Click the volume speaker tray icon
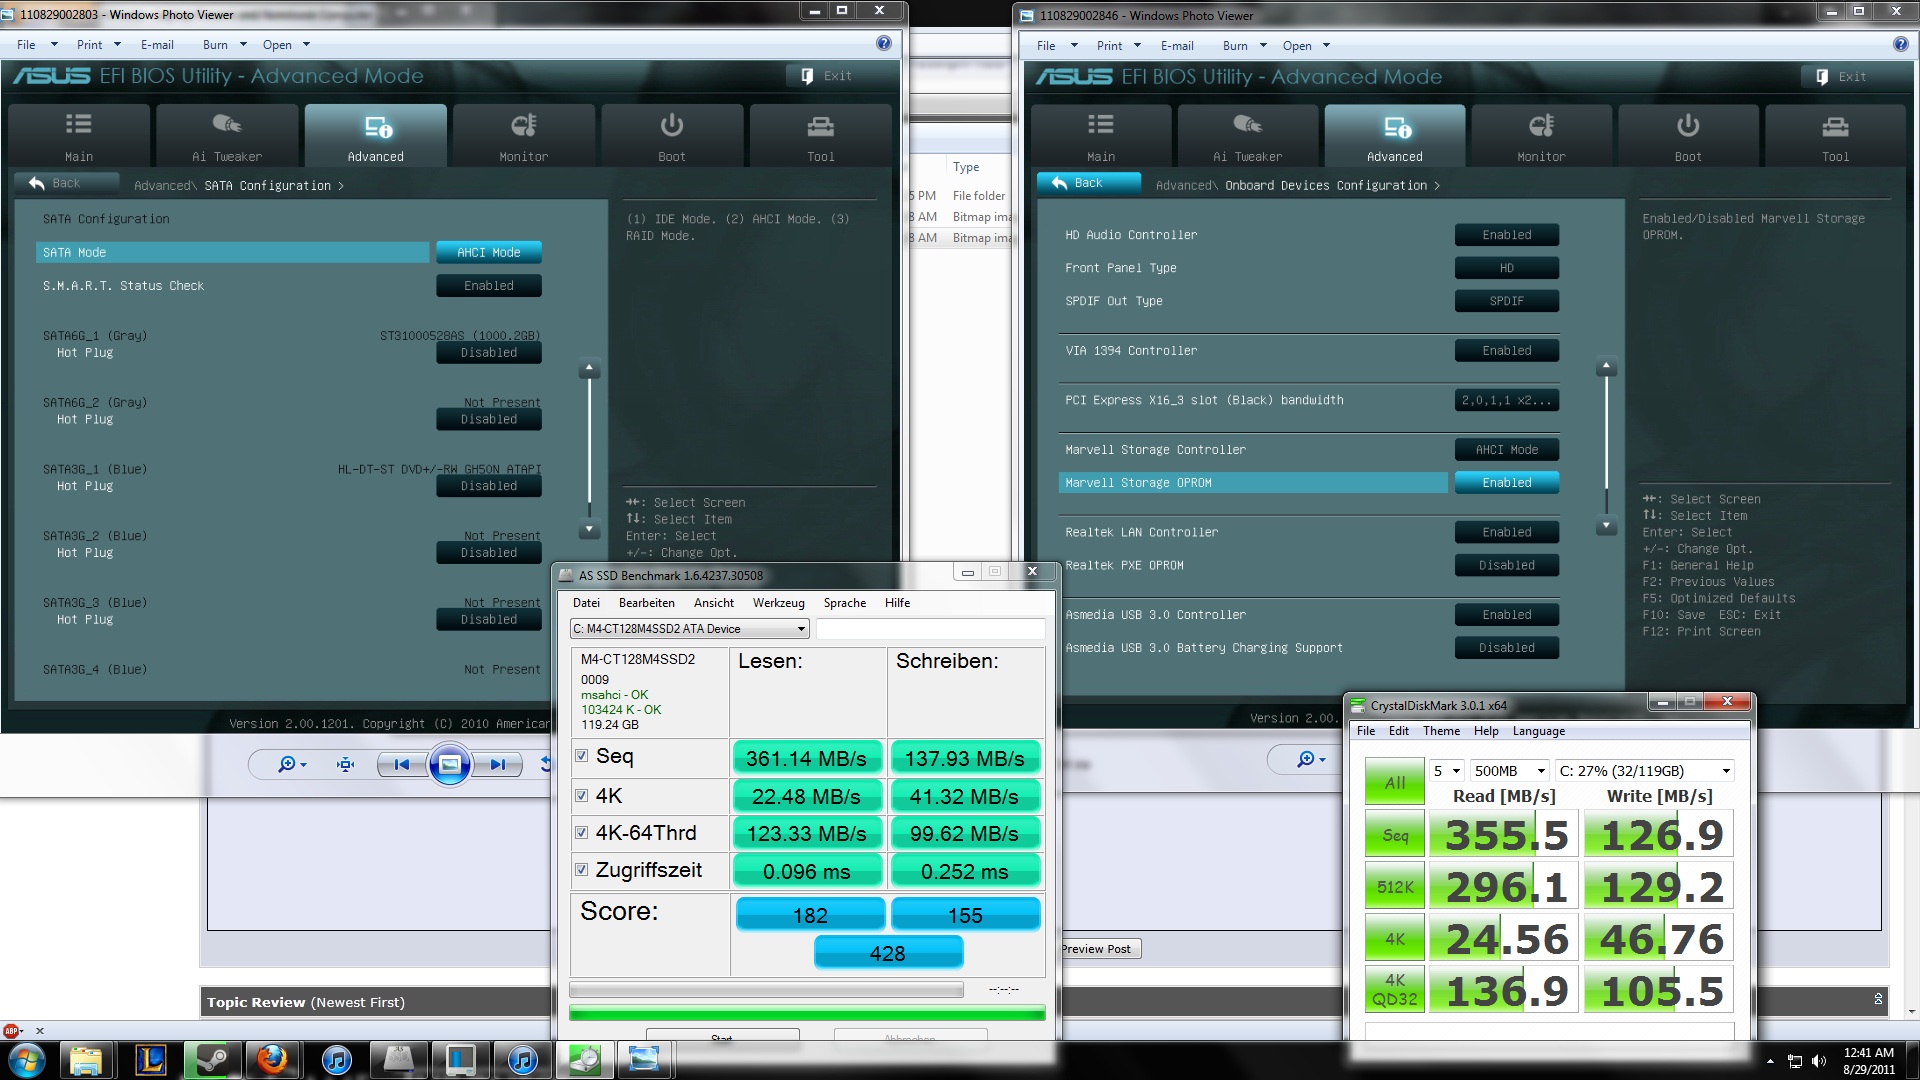This screenshot has height=1080, width=1920. (x=1819, y=1061)
